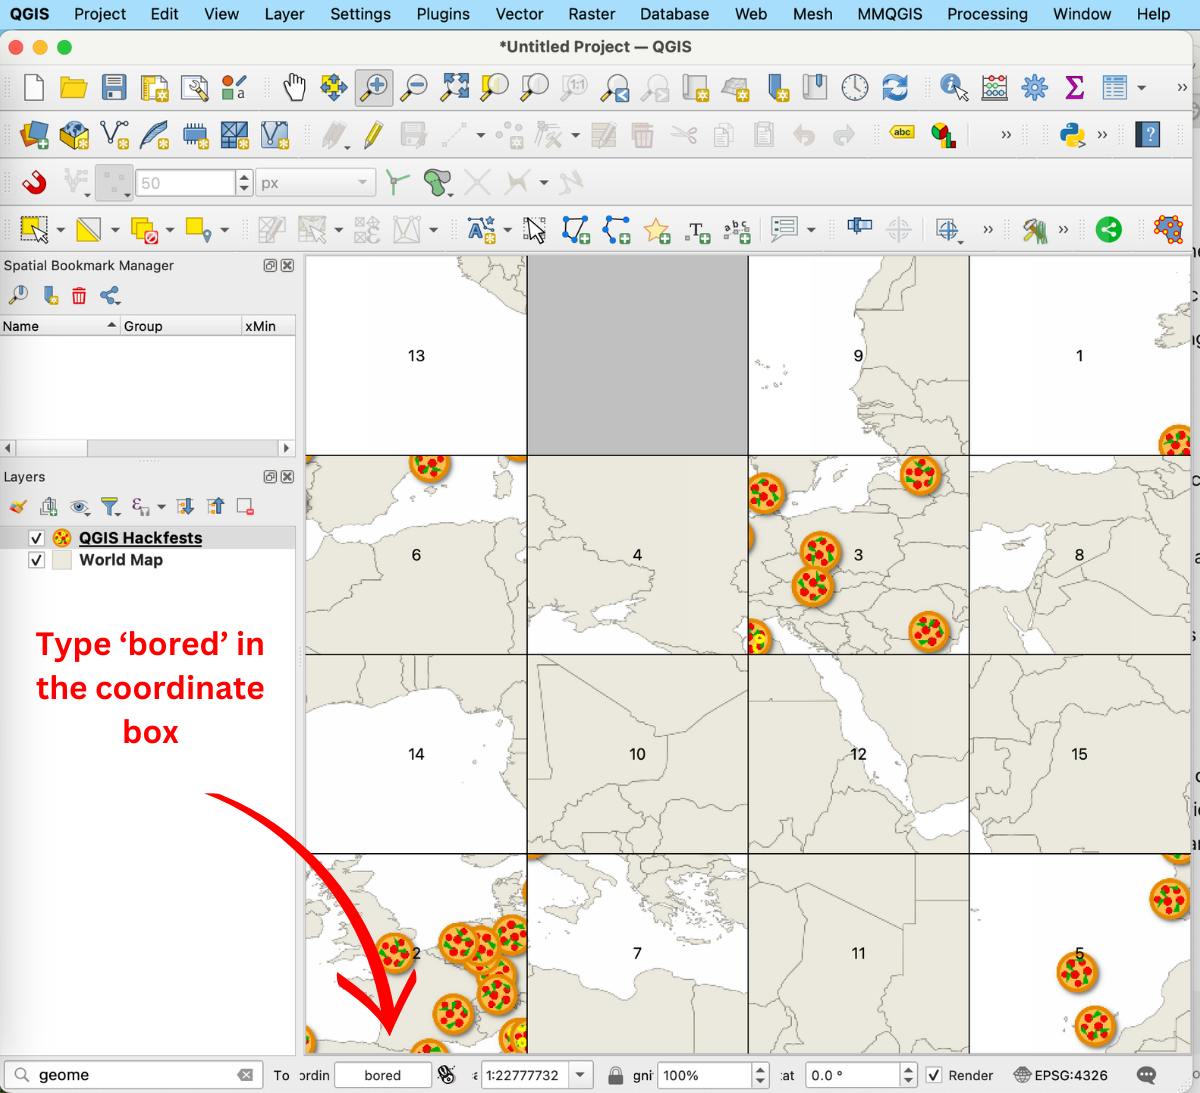Click the Filter Legend funnel icon

(x=110, y=507)
